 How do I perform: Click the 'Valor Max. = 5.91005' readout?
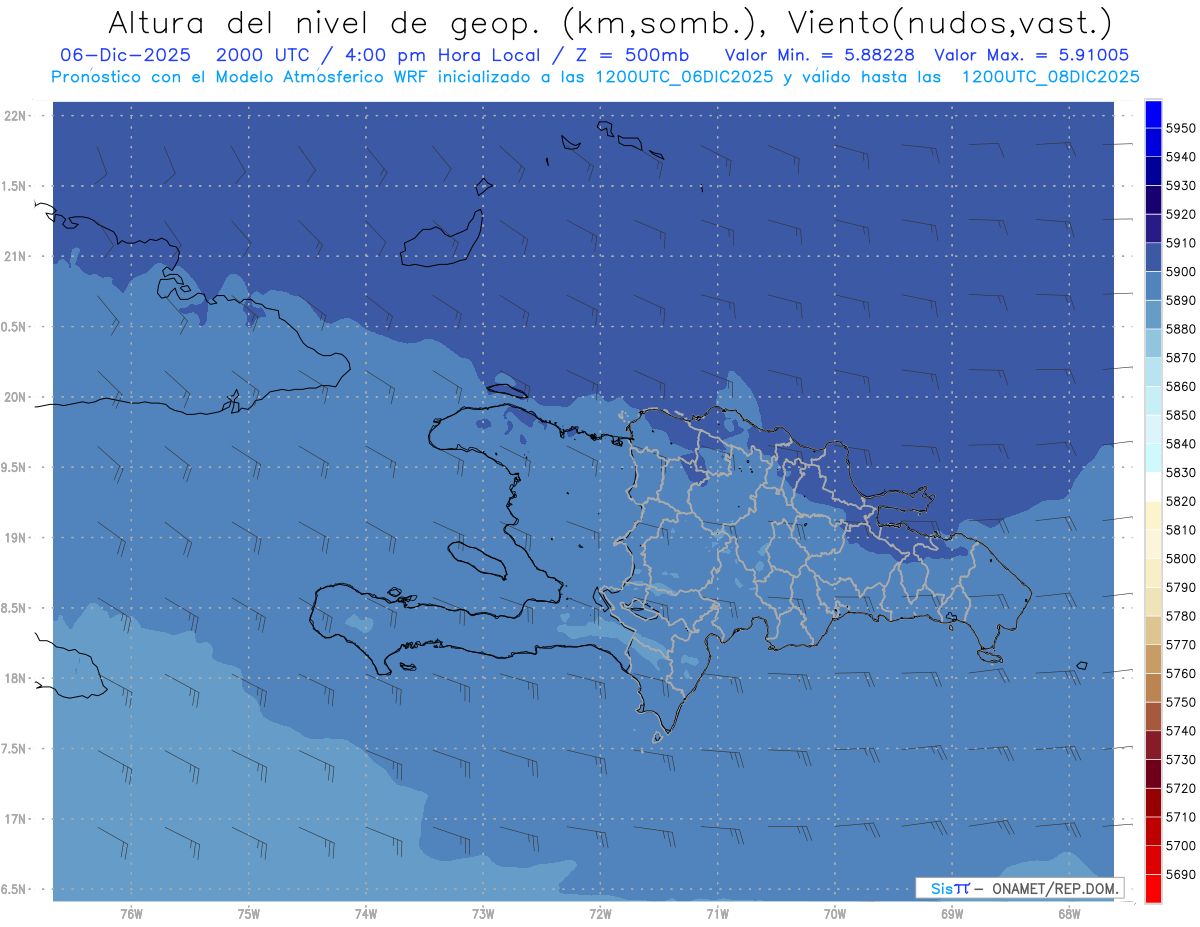click(x=1032, y=56)
